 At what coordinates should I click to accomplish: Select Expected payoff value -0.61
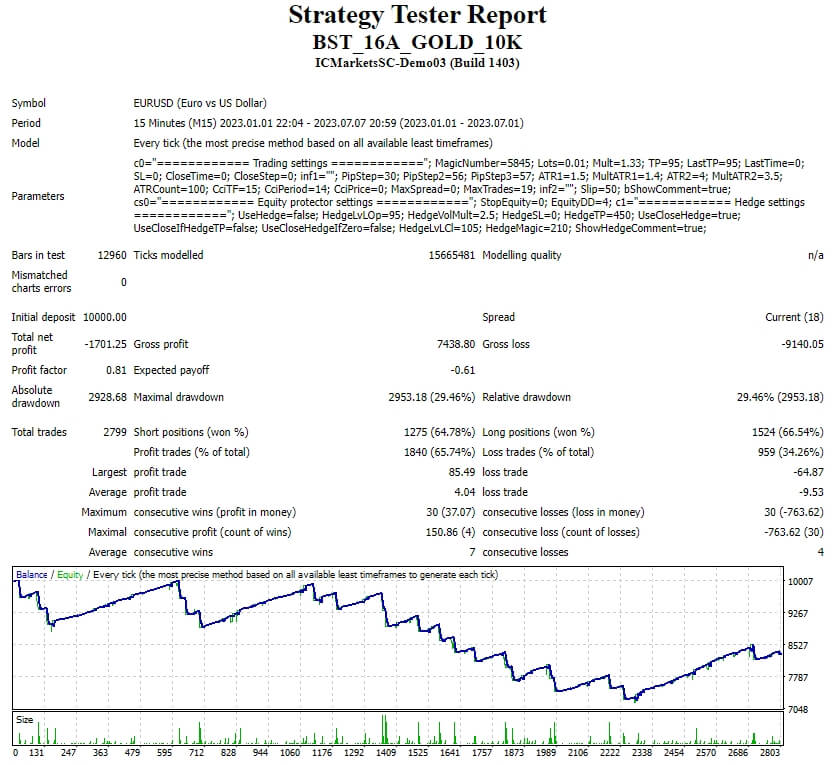[462, 370]
